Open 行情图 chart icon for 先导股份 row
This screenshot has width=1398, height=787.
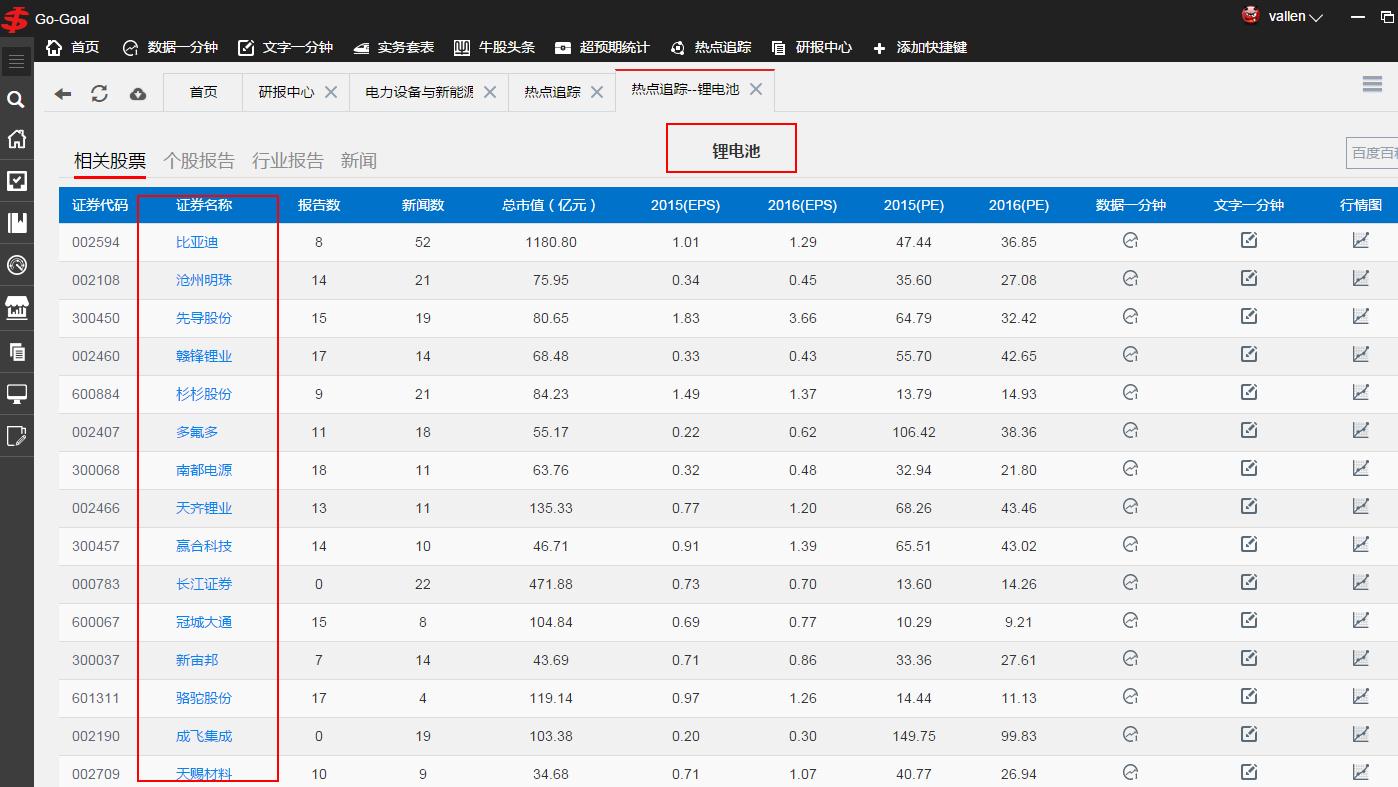tap(1360, 317)
